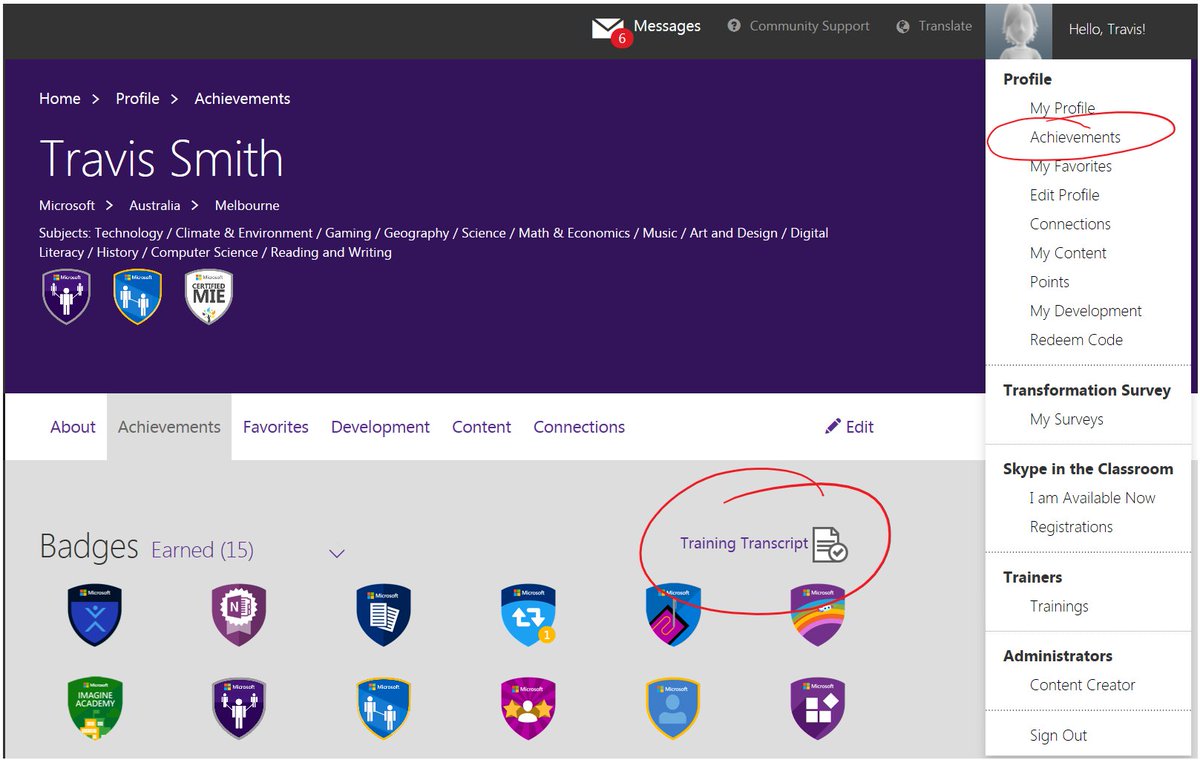Click Sign Out in the menu
Image resolution: width=1200 pixels, height=760 pixels.
pos(1059,735)
